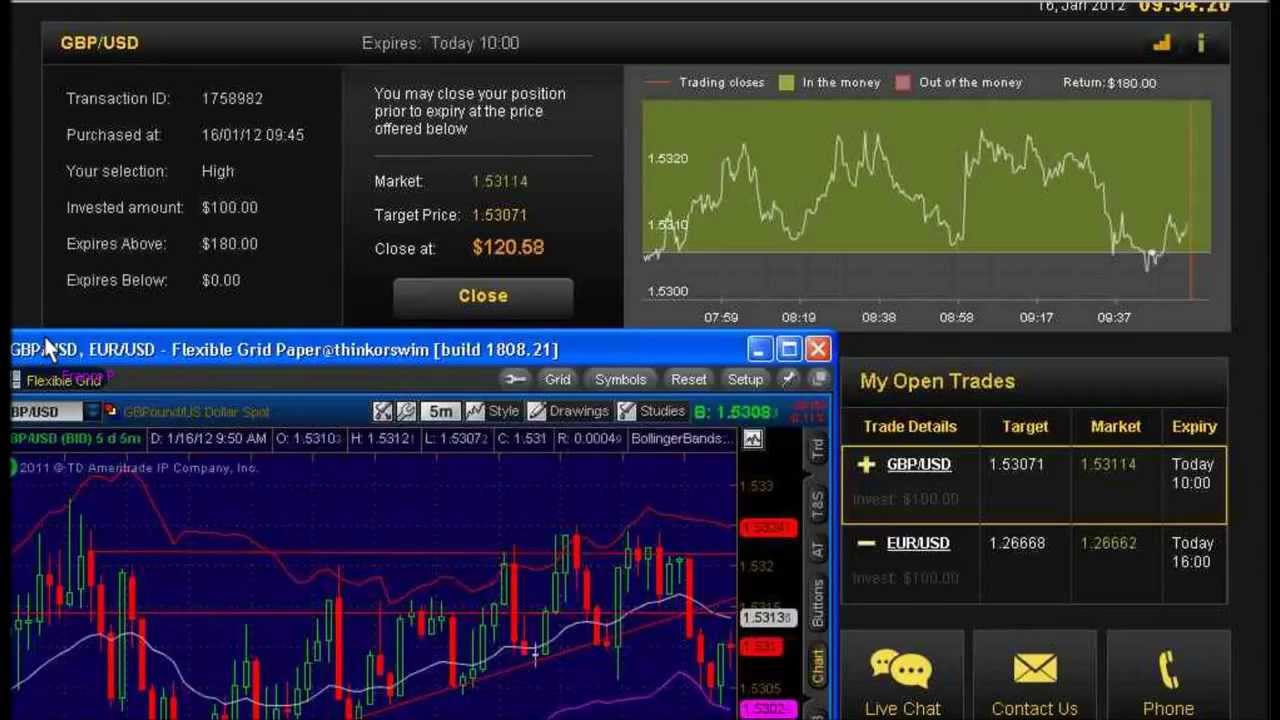Image resolution: width=1280 pixels, height=720 pixels.
Task: Click the Trading closes legend line
Action: (x=657, y=82)
